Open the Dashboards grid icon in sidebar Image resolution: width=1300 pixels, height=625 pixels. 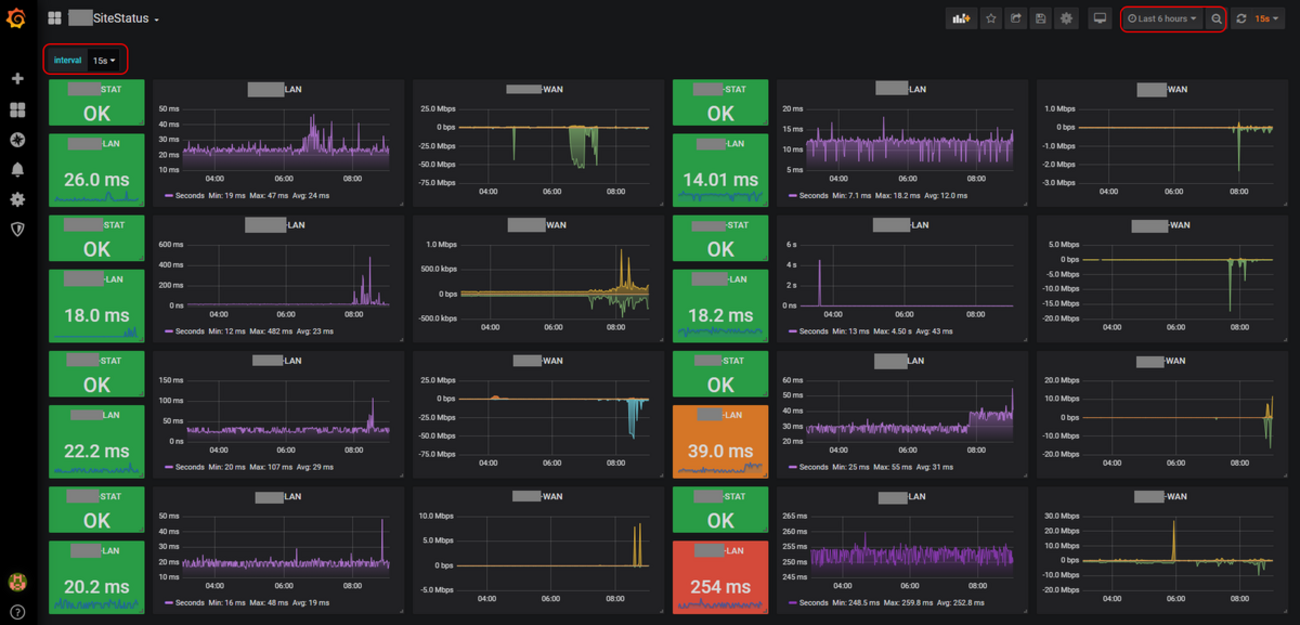[x=17, y=110]
